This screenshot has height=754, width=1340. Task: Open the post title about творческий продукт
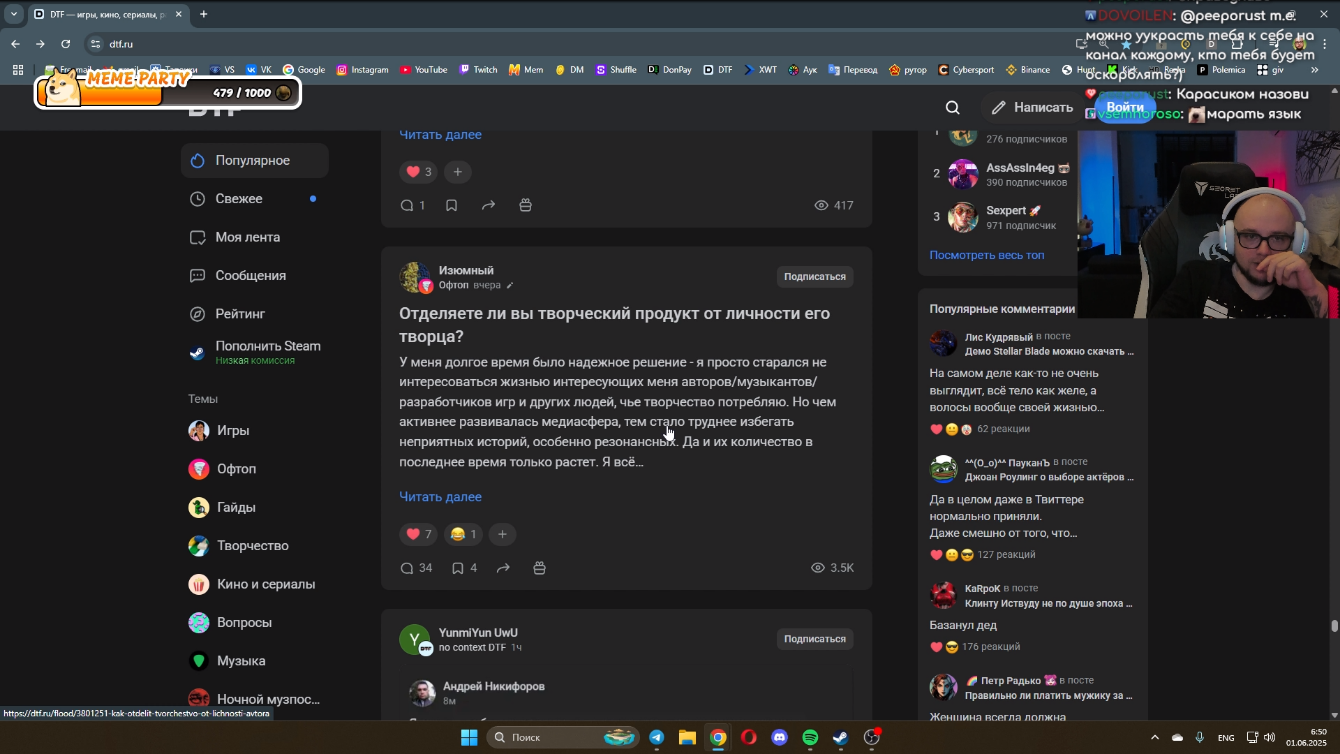(615, 325)
